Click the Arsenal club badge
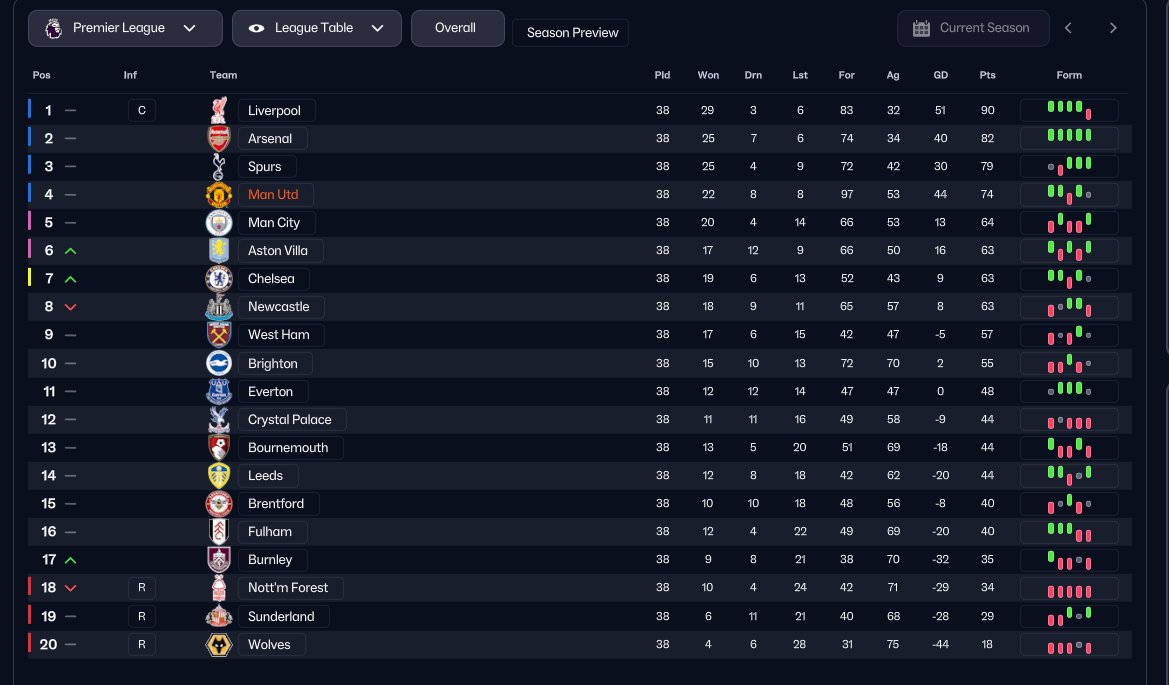Viewport: 1169px width, 685px height. (x=218, y=139)
